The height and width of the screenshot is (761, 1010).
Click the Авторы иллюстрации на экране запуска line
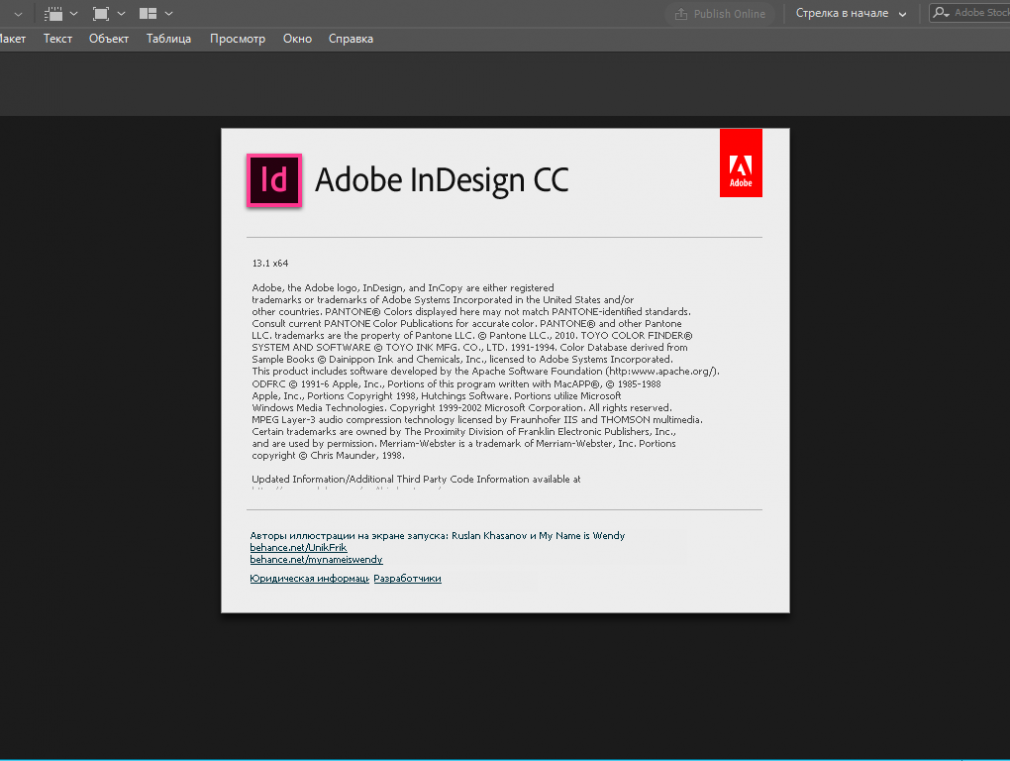[x=437, y=535]
